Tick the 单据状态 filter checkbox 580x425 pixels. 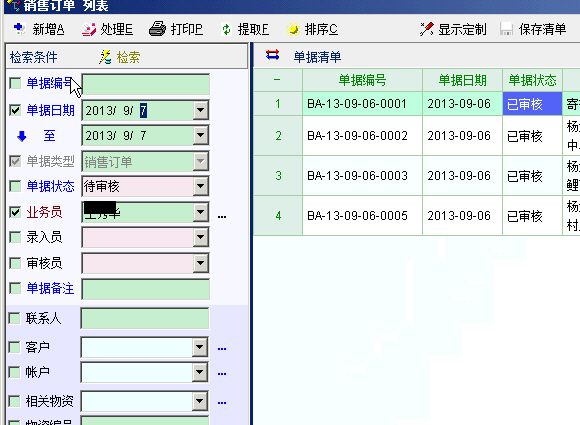(15, 186)
